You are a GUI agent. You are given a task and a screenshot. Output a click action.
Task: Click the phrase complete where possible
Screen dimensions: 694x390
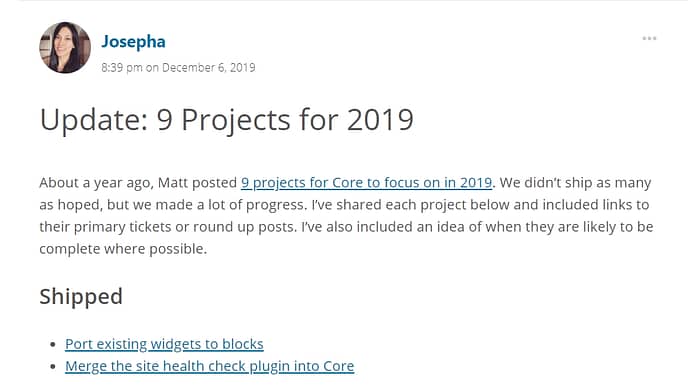coord(123,249)
